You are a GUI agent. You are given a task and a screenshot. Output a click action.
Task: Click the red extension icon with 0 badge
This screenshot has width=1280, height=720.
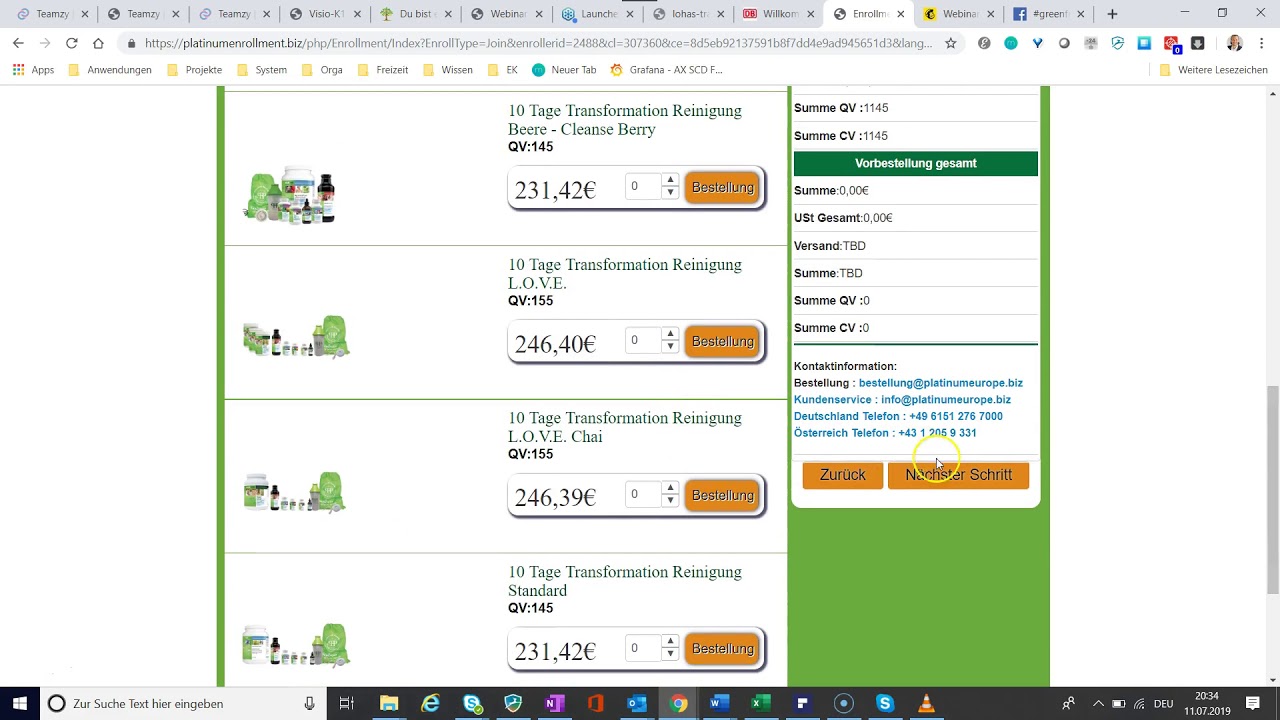point(1171,44)
